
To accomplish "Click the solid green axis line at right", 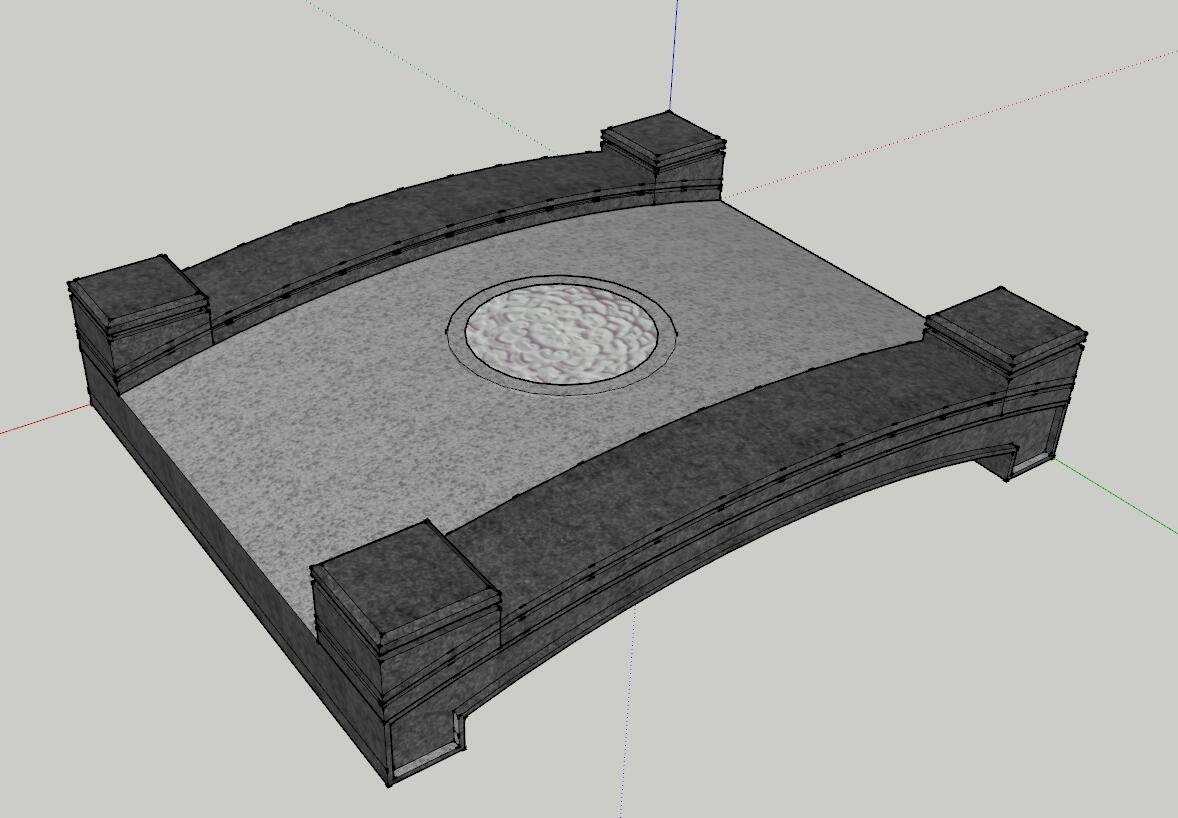I will (x=1120, y=500).
